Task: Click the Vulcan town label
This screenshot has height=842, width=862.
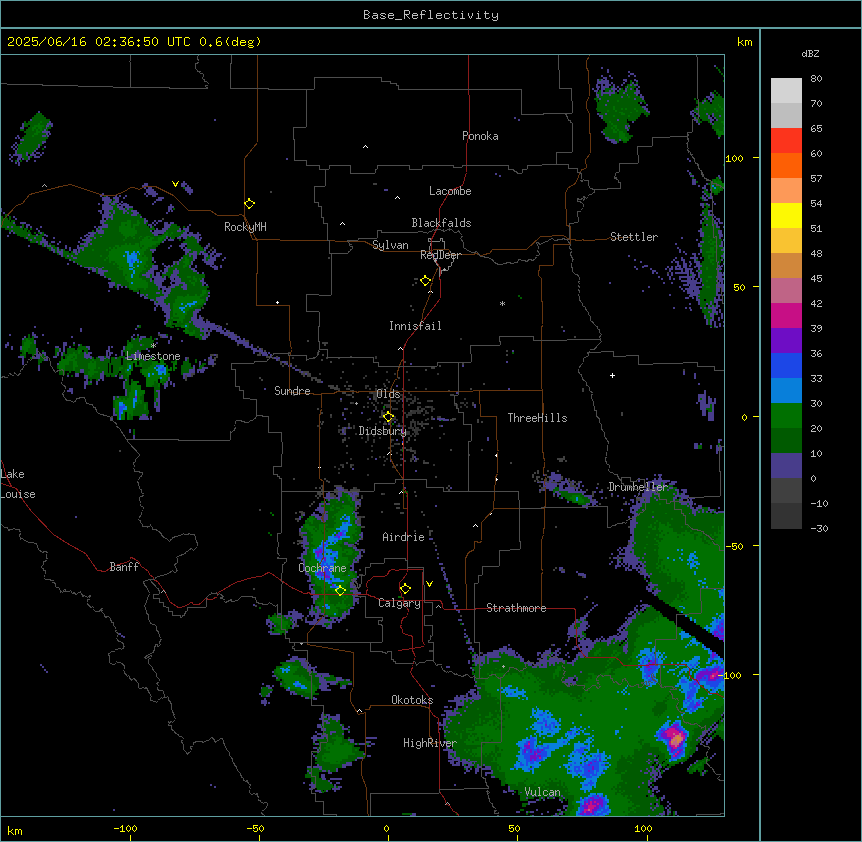Action: [x=543, y=792]
